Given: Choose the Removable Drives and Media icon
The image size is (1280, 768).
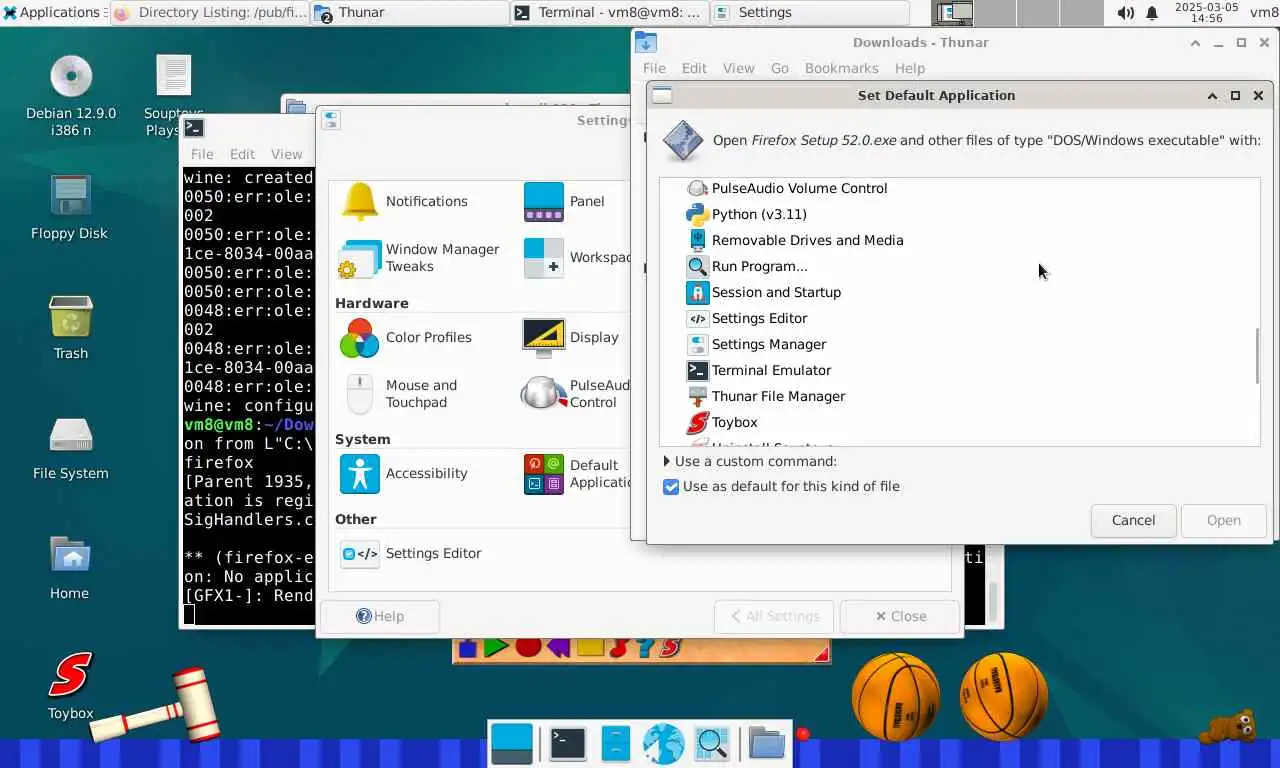Looking at the screenshot, I should point(697,240).
